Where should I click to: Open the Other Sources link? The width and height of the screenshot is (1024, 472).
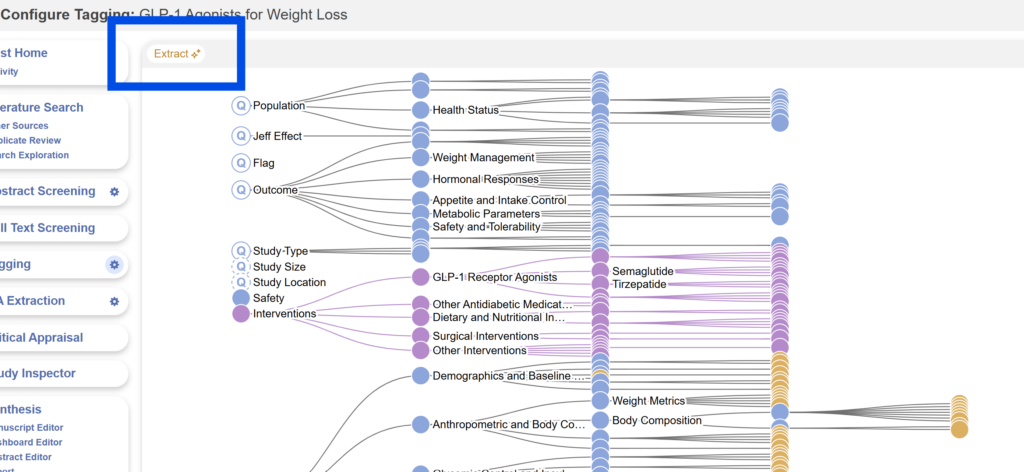[24, 125]
